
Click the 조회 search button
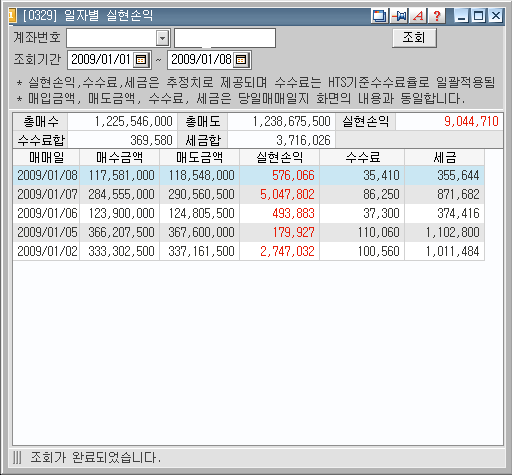[x=414, y=38]
